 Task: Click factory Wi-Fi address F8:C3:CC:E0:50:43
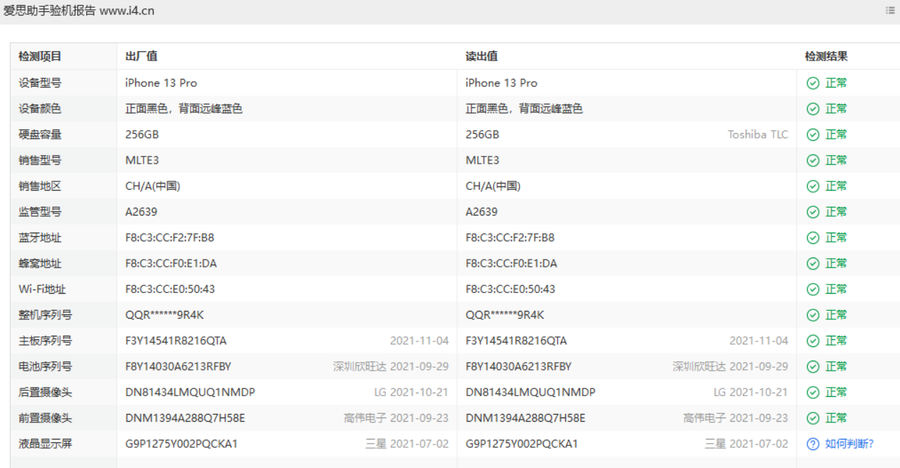[170, 289]
